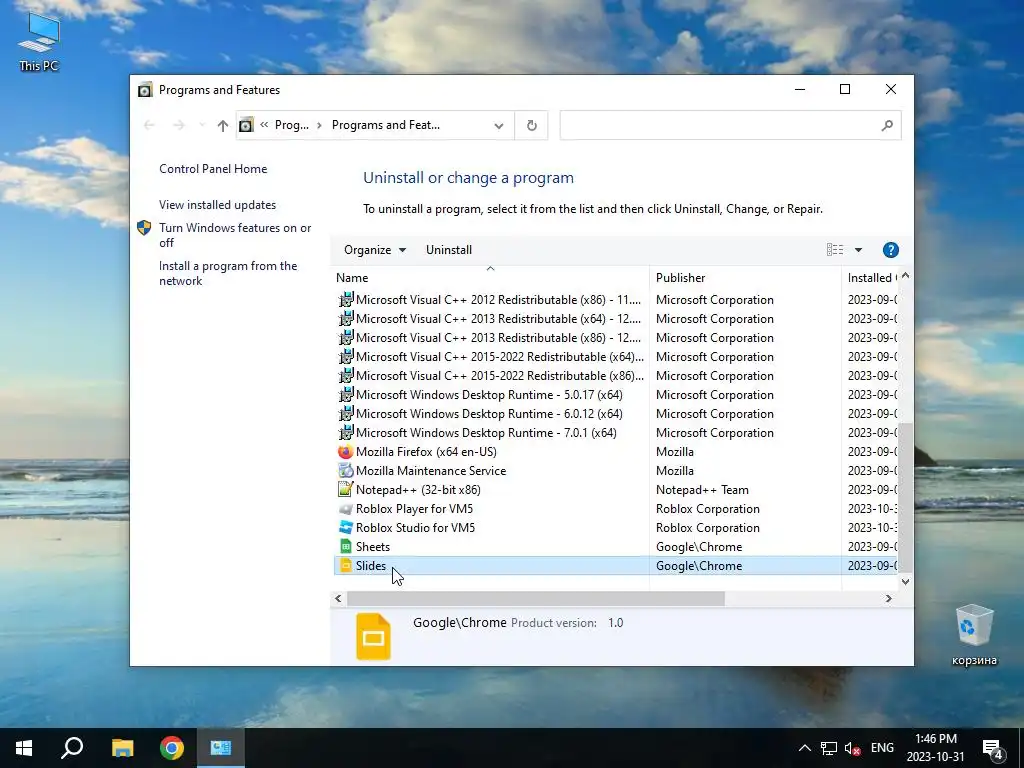Click the Control Panel taskbar button
This screenshot has height=768, width=1024.
[x=221, y=748]
